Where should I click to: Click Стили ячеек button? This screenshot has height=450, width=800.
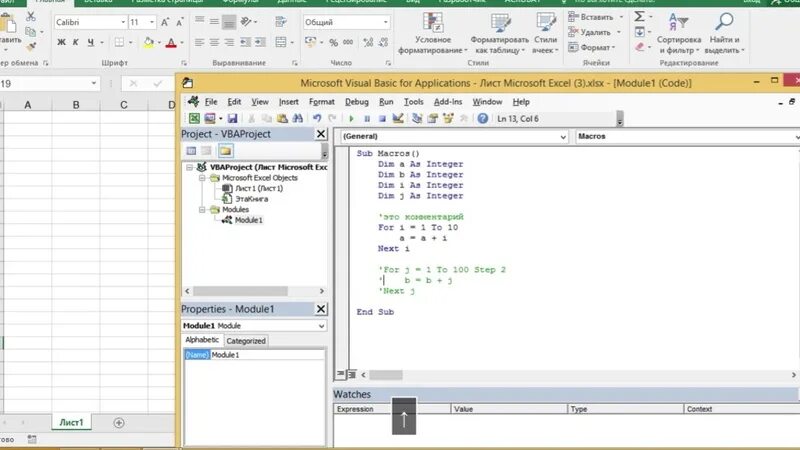point(545,34)
